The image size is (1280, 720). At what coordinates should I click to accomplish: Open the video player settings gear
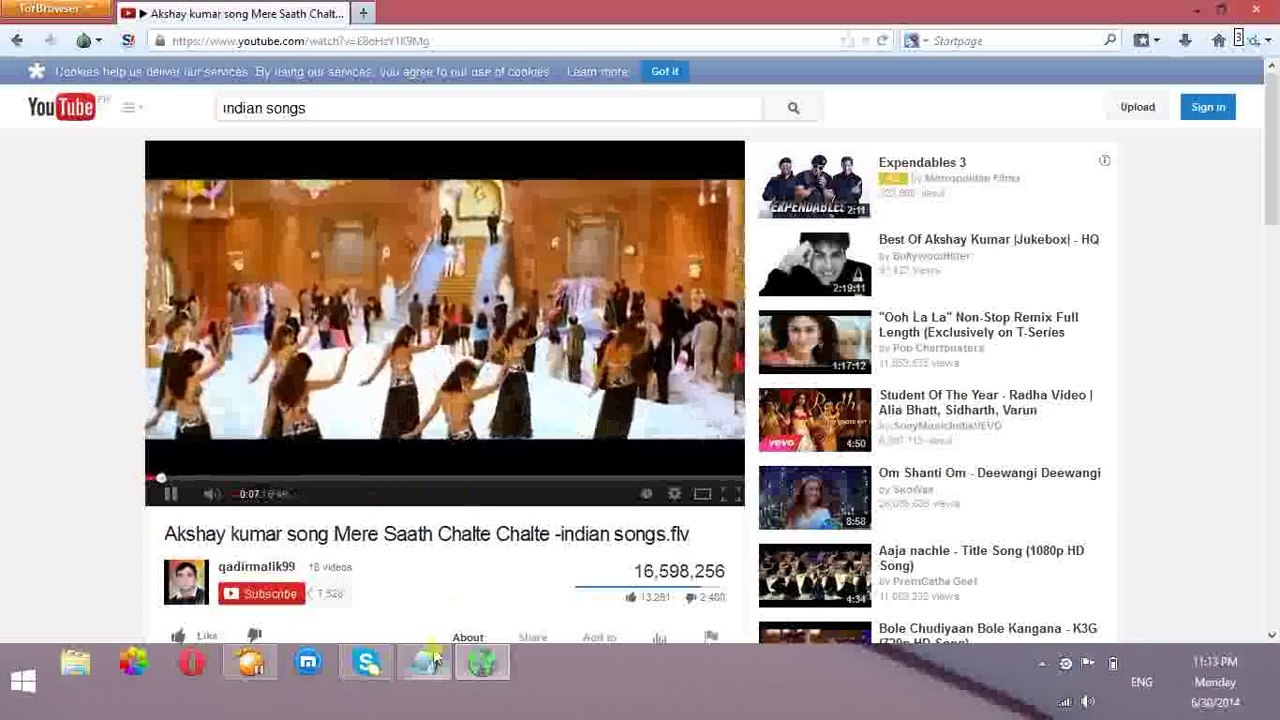674,493
